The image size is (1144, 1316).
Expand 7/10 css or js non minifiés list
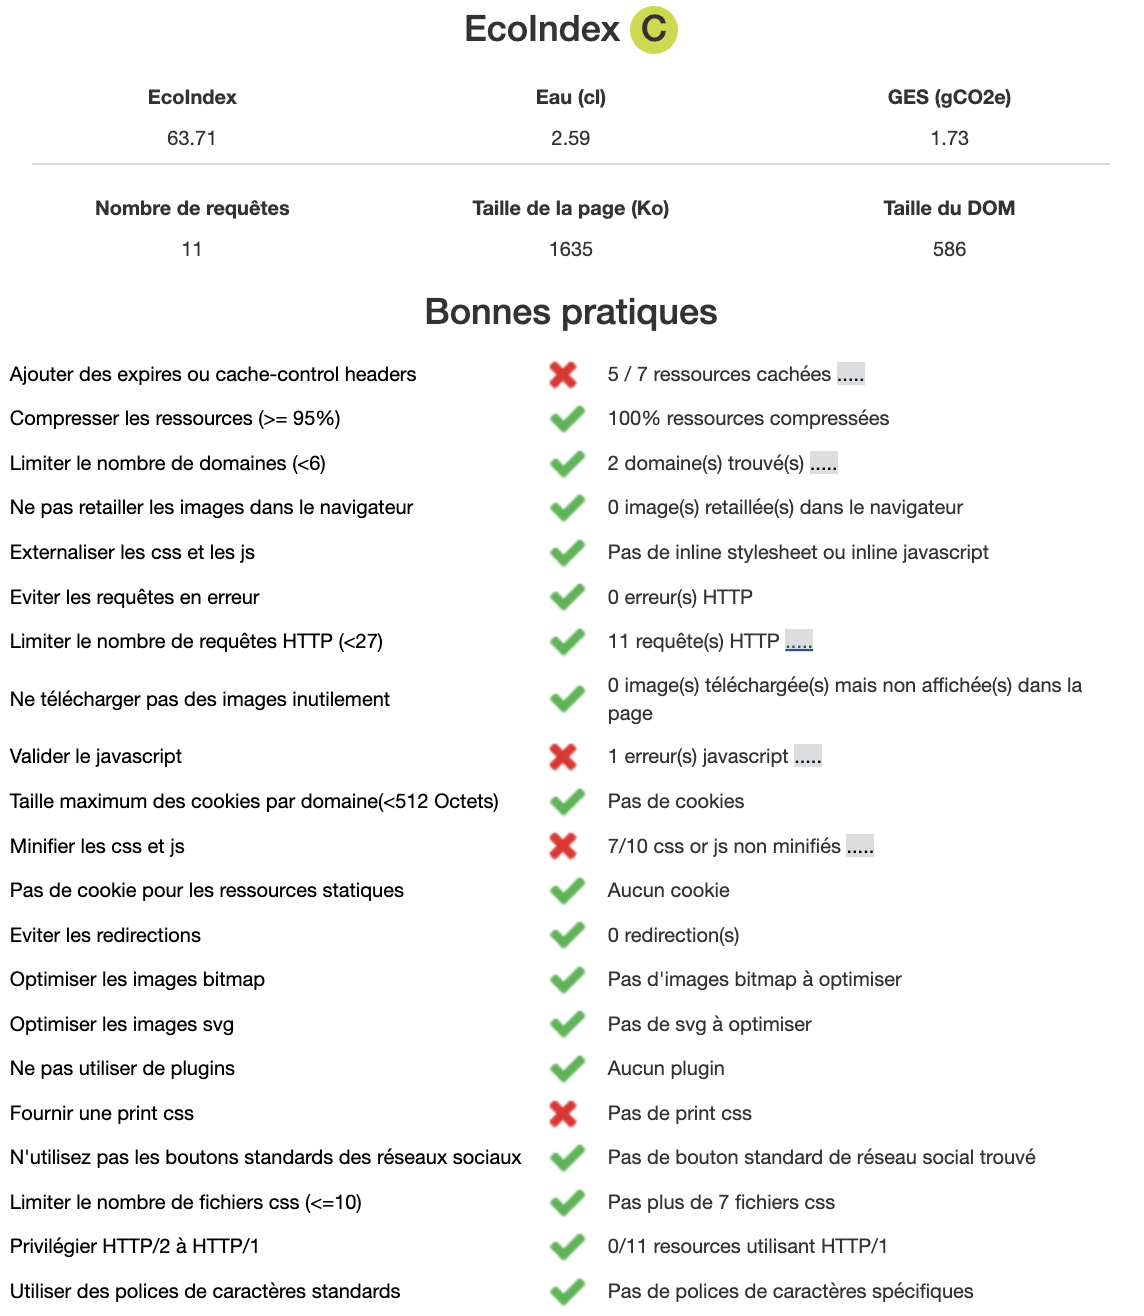(x=860, y=847)
